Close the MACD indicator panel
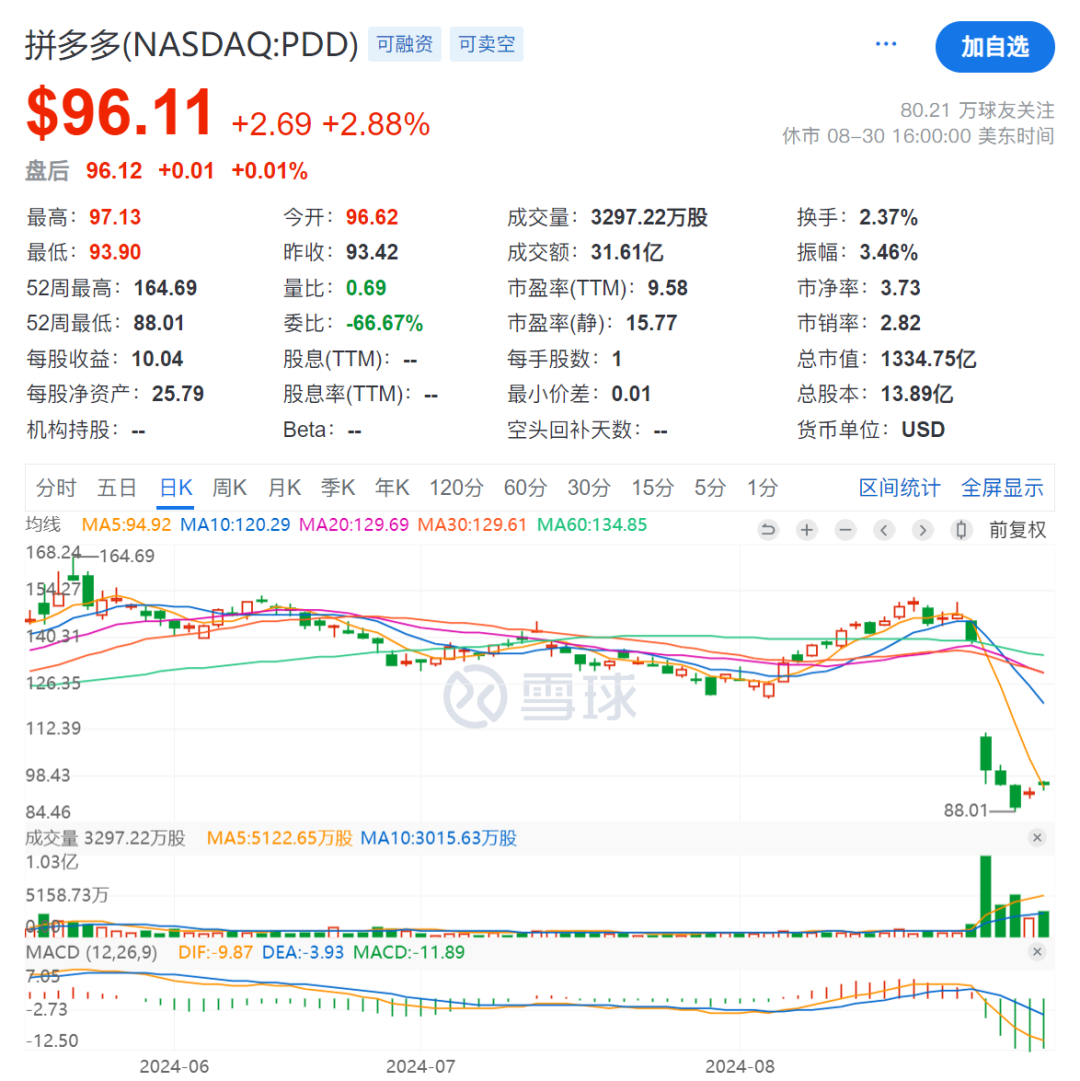The image size is (1080, 1081). click(x=1037, y=953)
